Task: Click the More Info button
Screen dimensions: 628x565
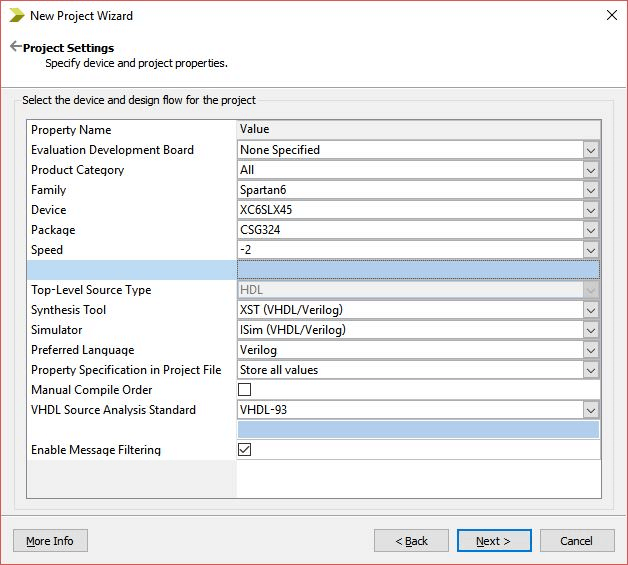Action: click(50, 541)
